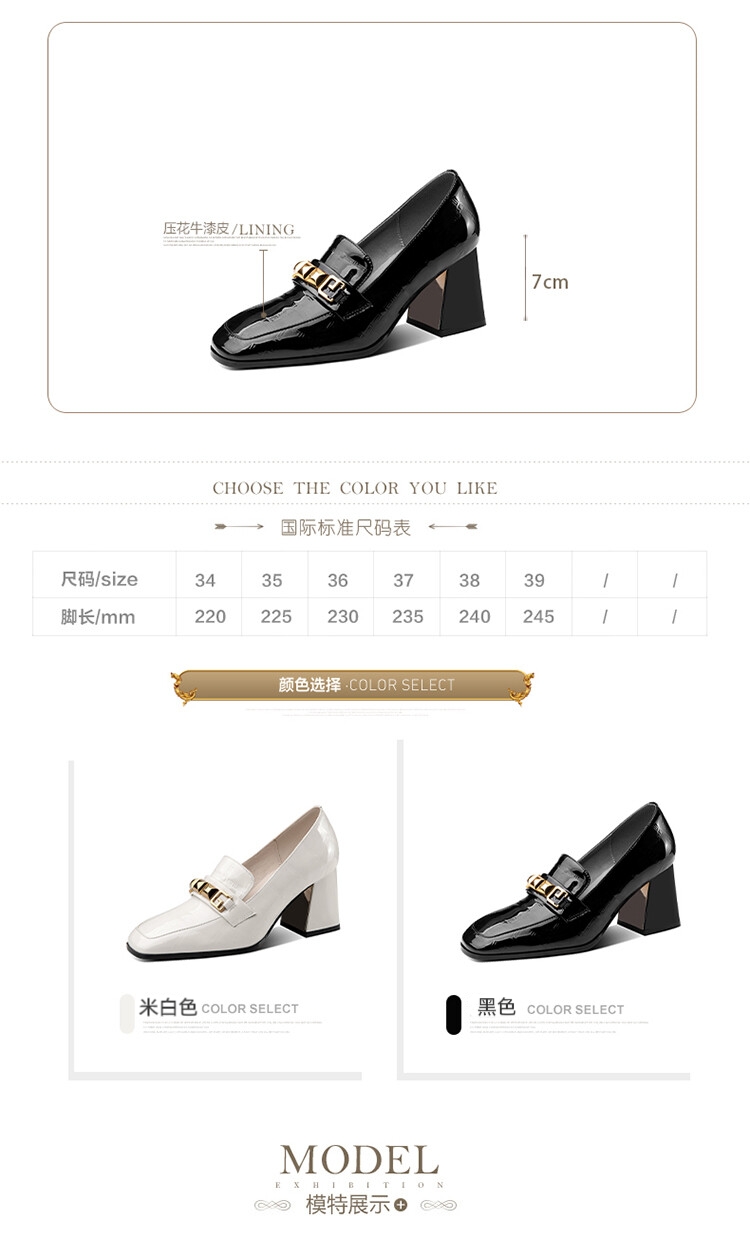Image resolution: width=750 pixels, height=1238 pixels.
Task: Click the large black shoe at top
Action: [x=348, y=269]
